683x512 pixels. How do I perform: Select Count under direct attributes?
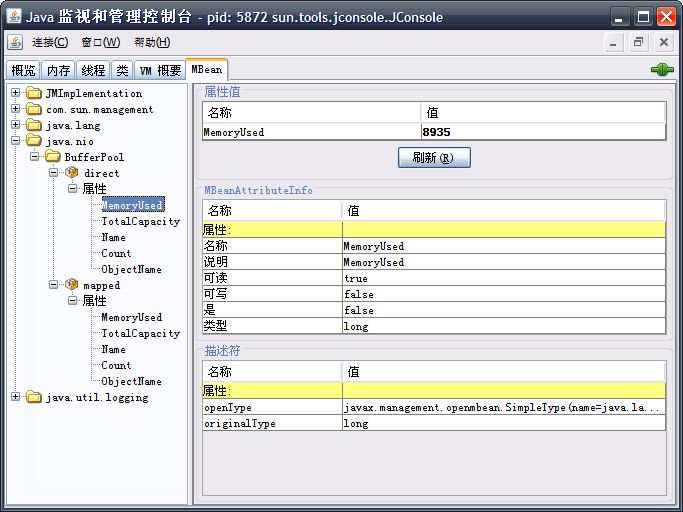(116, 253)
